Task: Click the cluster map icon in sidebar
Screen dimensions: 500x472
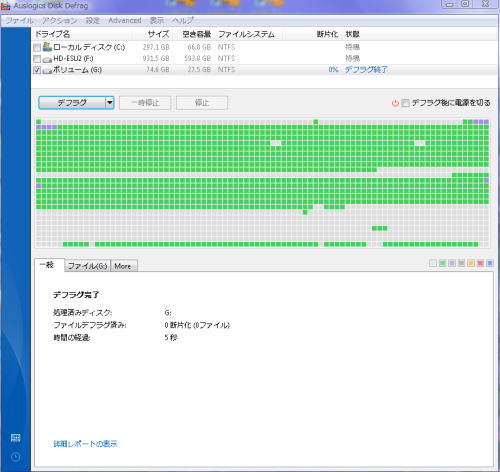Action: [x=15, y=438]
